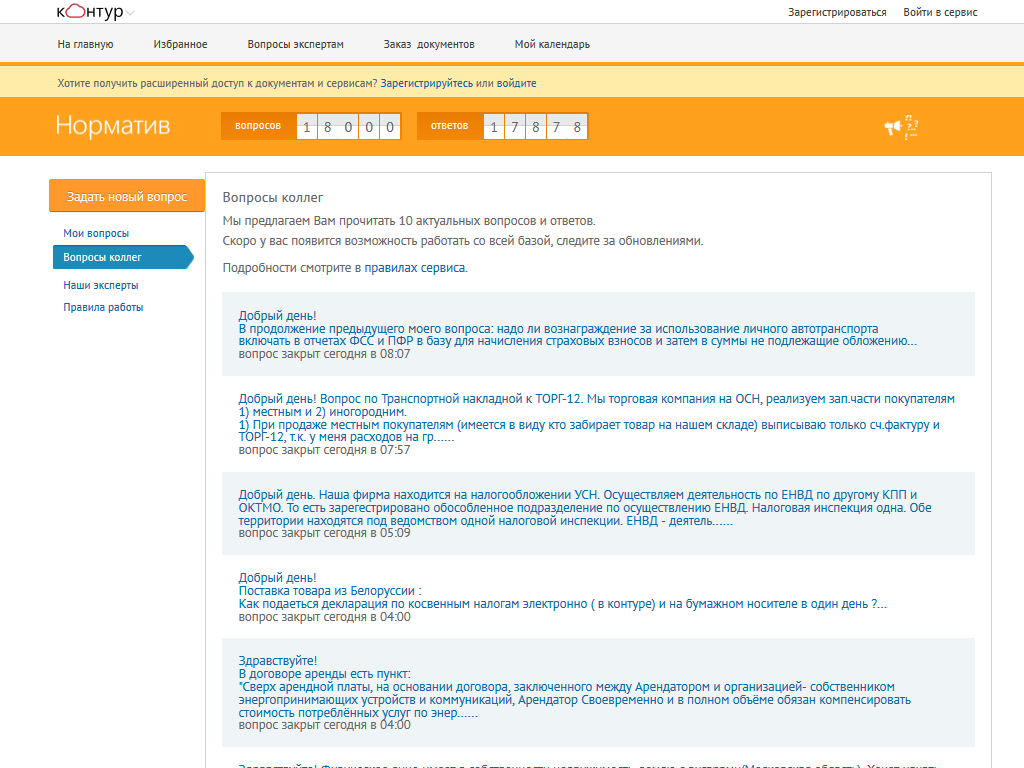Open the question about договоре аренды
The width and height of the screenshot is (1024, 768).
click(x=575, y=686)
